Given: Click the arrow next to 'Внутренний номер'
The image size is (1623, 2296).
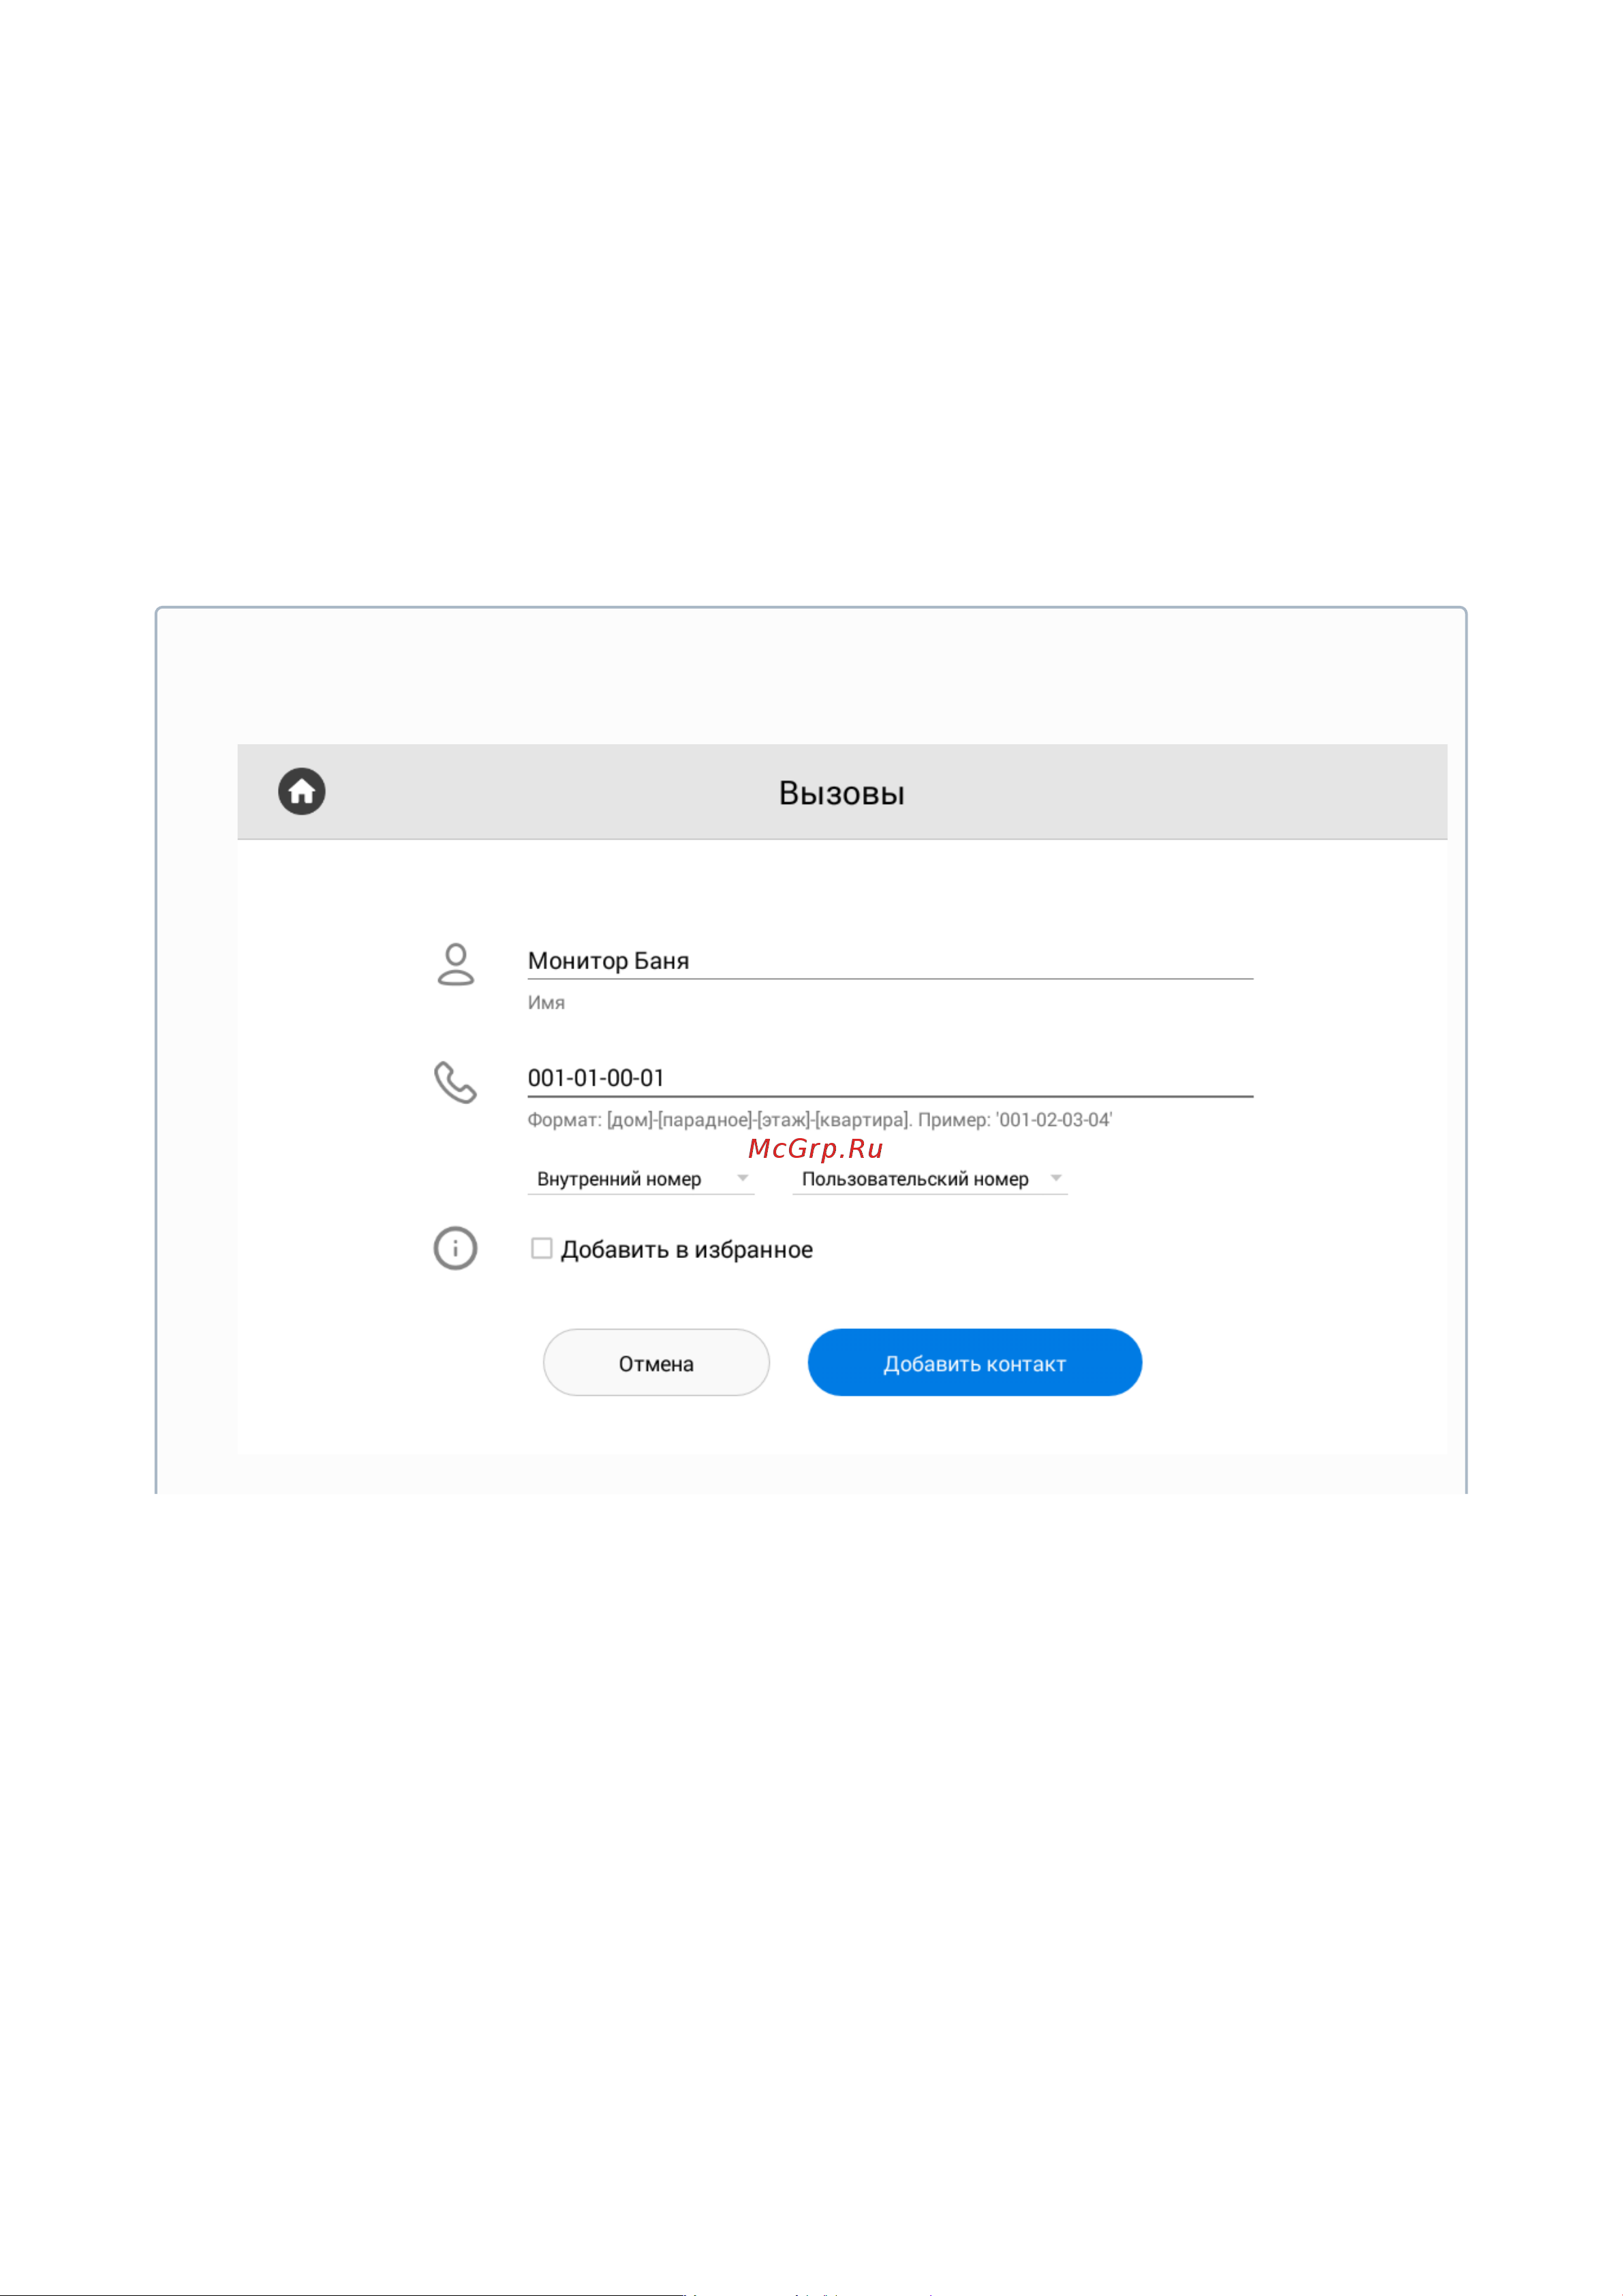Looking at the screenshot, I should click(x=742, y=1178).
